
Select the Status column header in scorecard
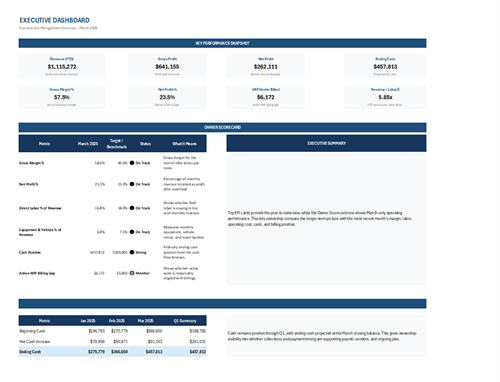145,144
